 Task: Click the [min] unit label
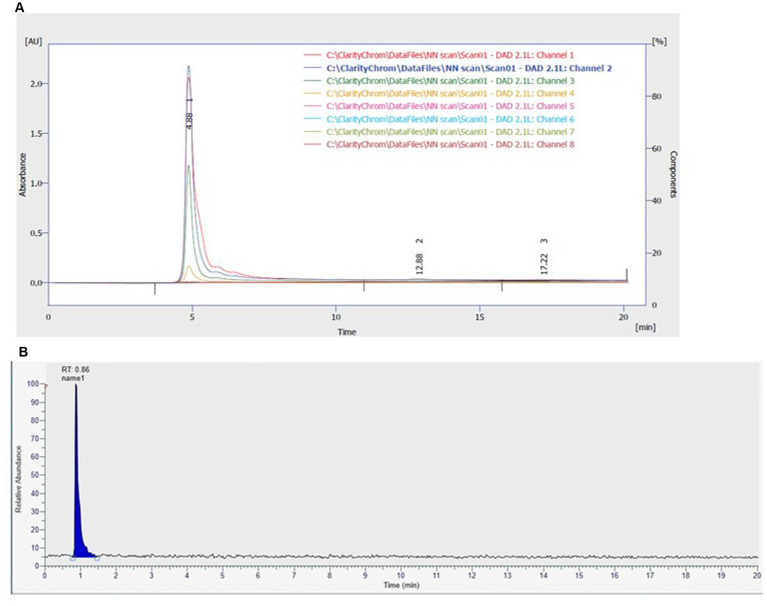pos(645,327)
